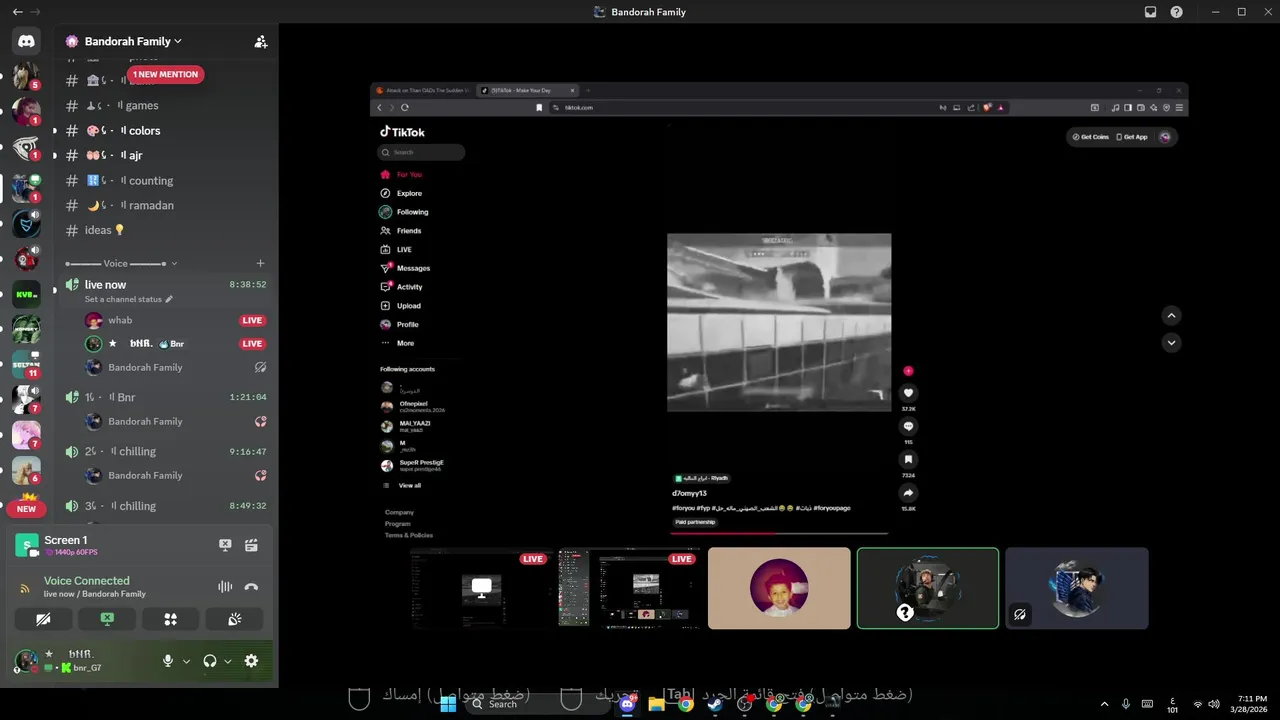The image size is (1280, 720).
Task: Open headphones output options arrow
Action: click(228, 661)
